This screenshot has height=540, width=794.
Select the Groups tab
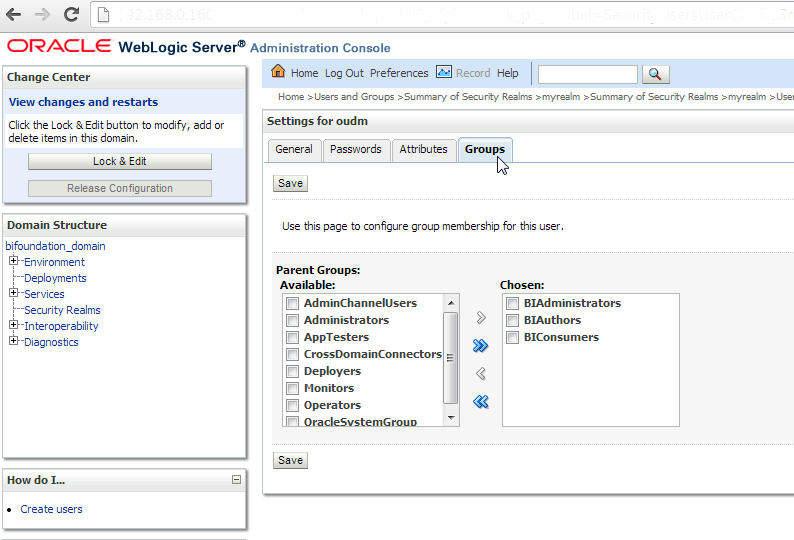(485, 150)
